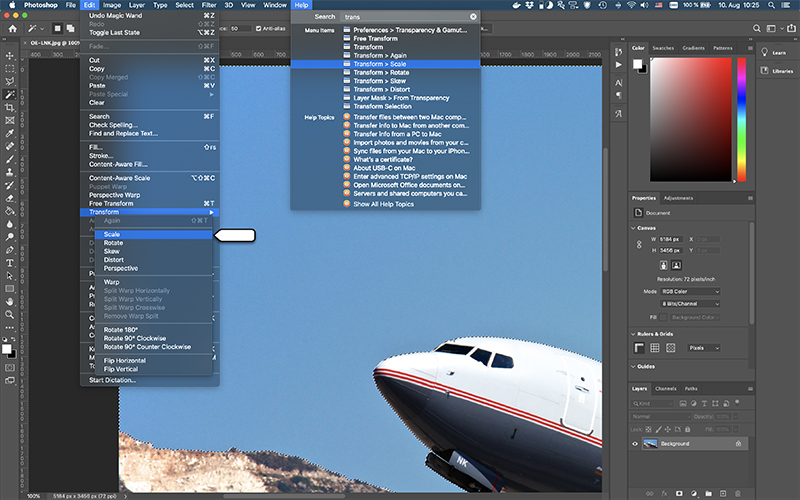Delete layer using the trash icon

[738, 493]
